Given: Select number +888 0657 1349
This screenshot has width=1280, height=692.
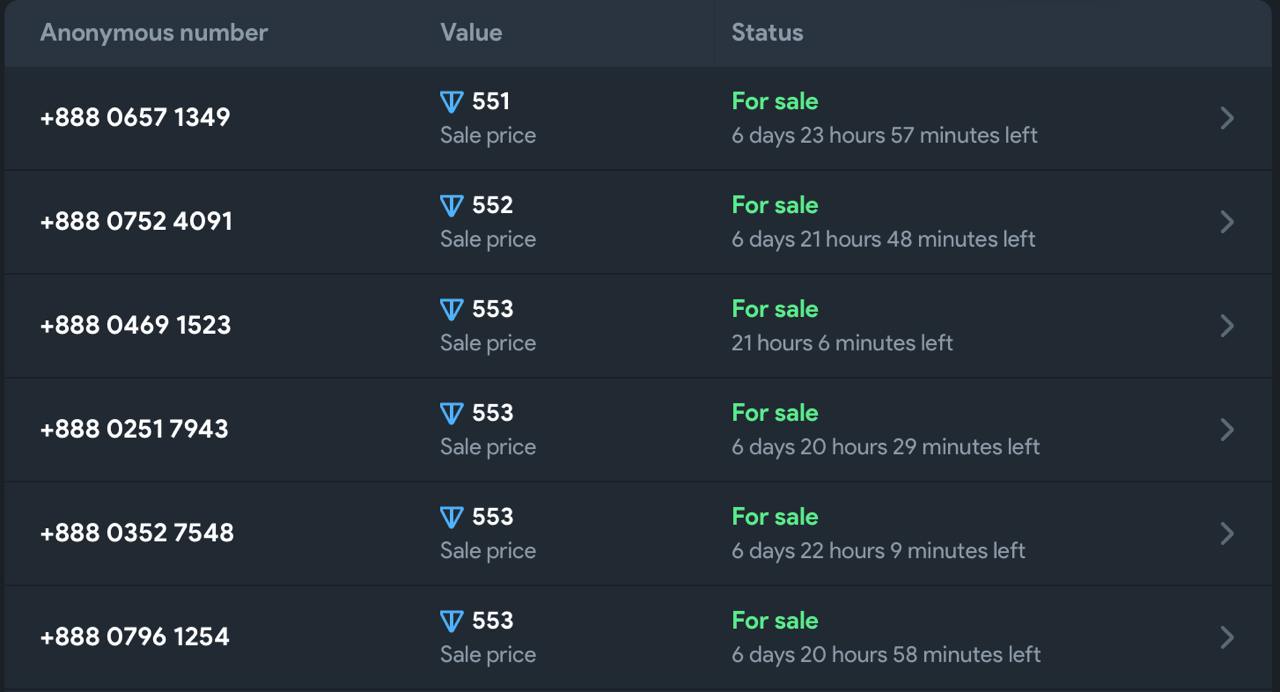Looking at the screenshot, I should 135,118.
